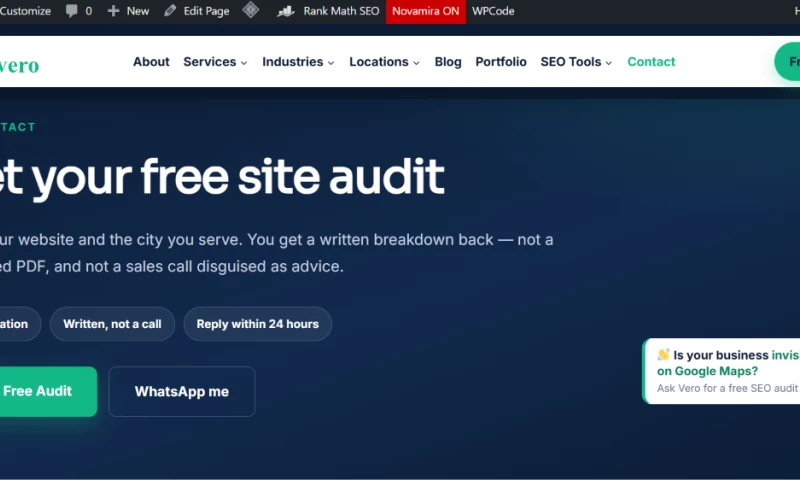Expand the Services chevron
800x480 pixels.
(244, 63)
